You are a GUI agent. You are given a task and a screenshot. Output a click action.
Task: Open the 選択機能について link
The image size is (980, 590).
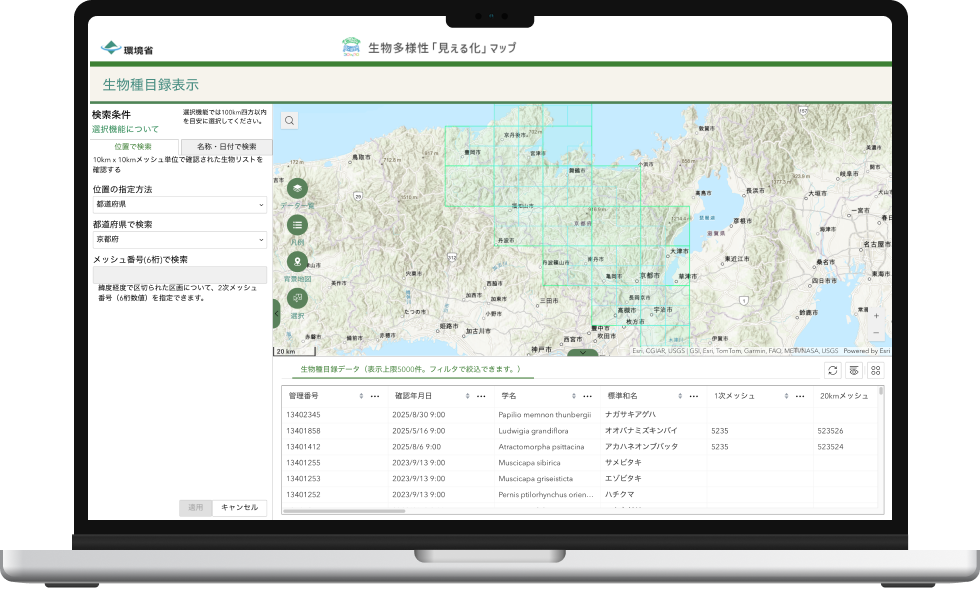tap(125, 129)
